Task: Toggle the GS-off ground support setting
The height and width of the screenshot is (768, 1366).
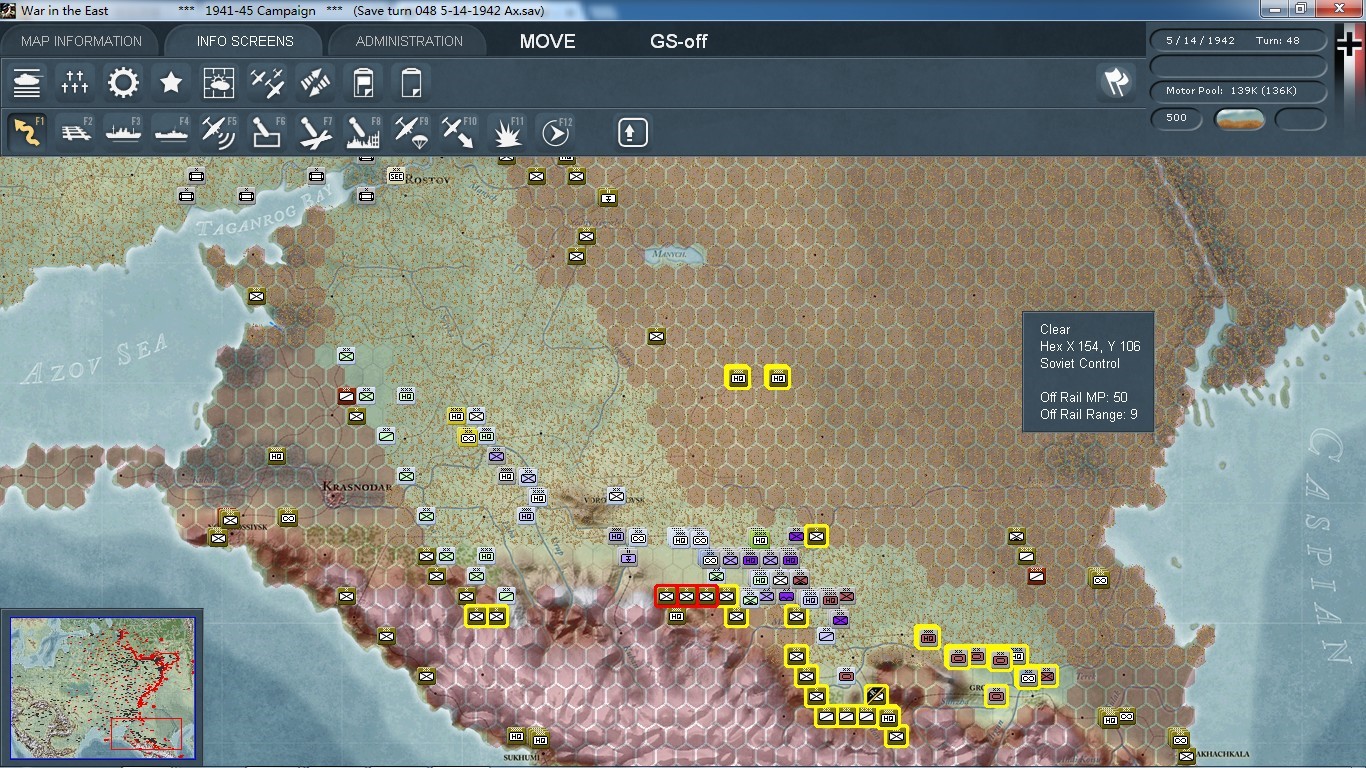Action: click(679, 42)
